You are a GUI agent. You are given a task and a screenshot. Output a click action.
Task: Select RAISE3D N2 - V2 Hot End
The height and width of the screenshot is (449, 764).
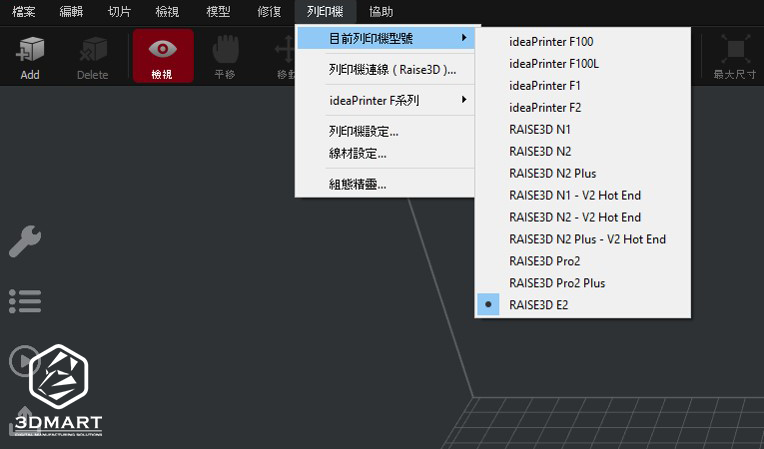pyautogui.click(x=583, y=217)
